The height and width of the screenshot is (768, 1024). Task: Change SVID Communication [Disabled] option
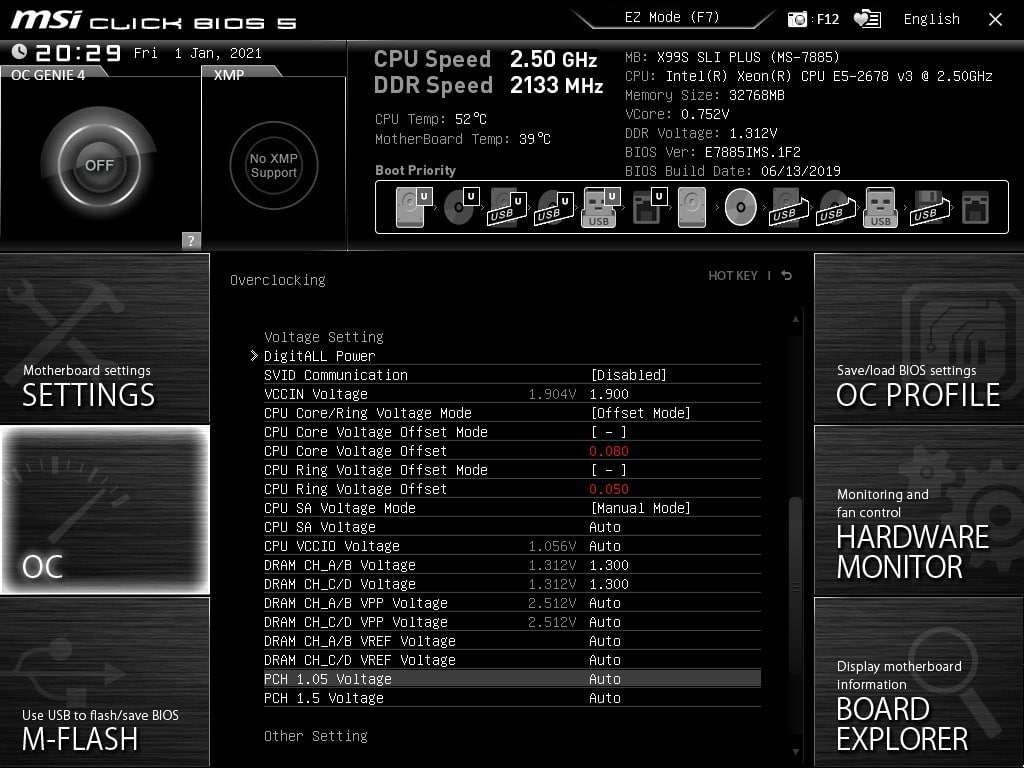628,375
